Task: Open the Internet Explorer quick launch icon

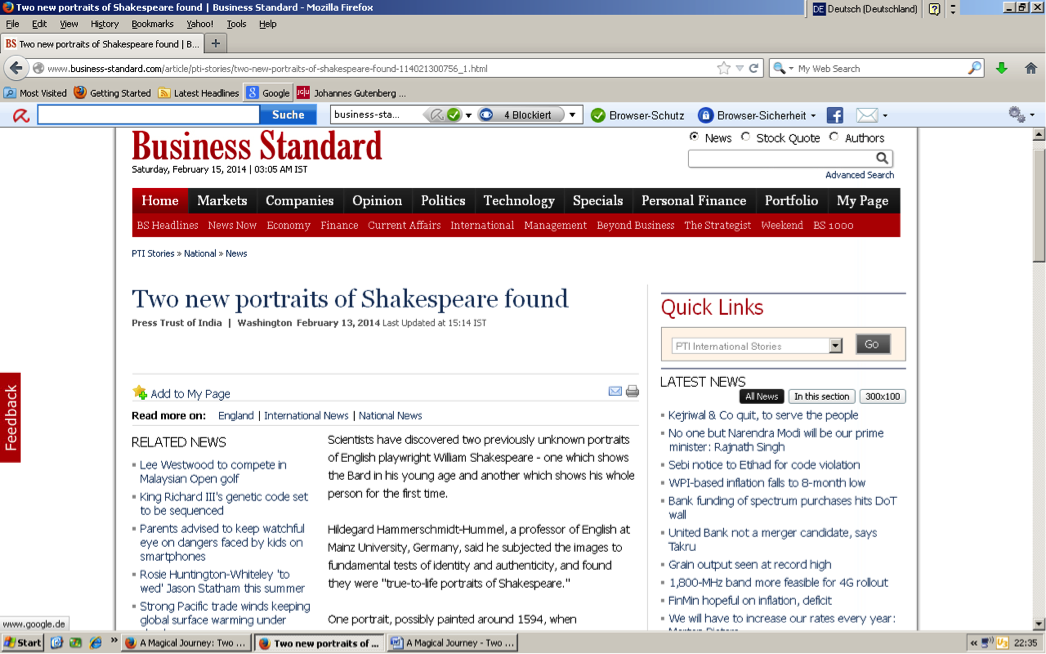Action: tap(96, 643)
